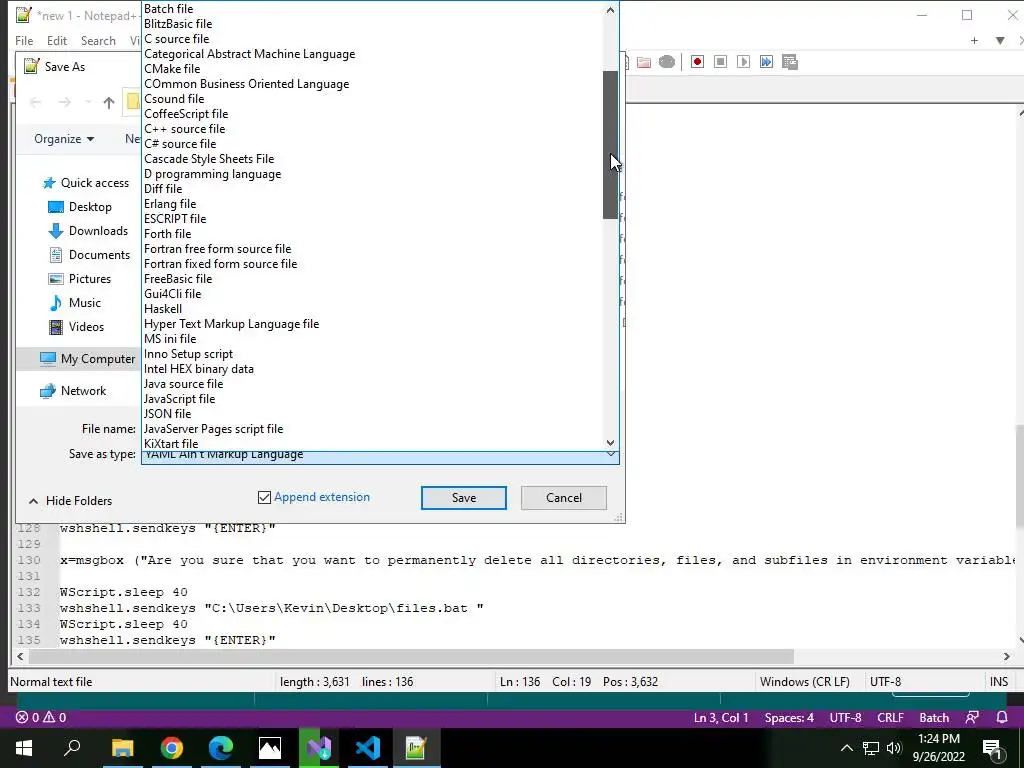The image size is (1024, 768).
Task: Start macro recording with the red record icon
Action: click(x=697, y=62)
